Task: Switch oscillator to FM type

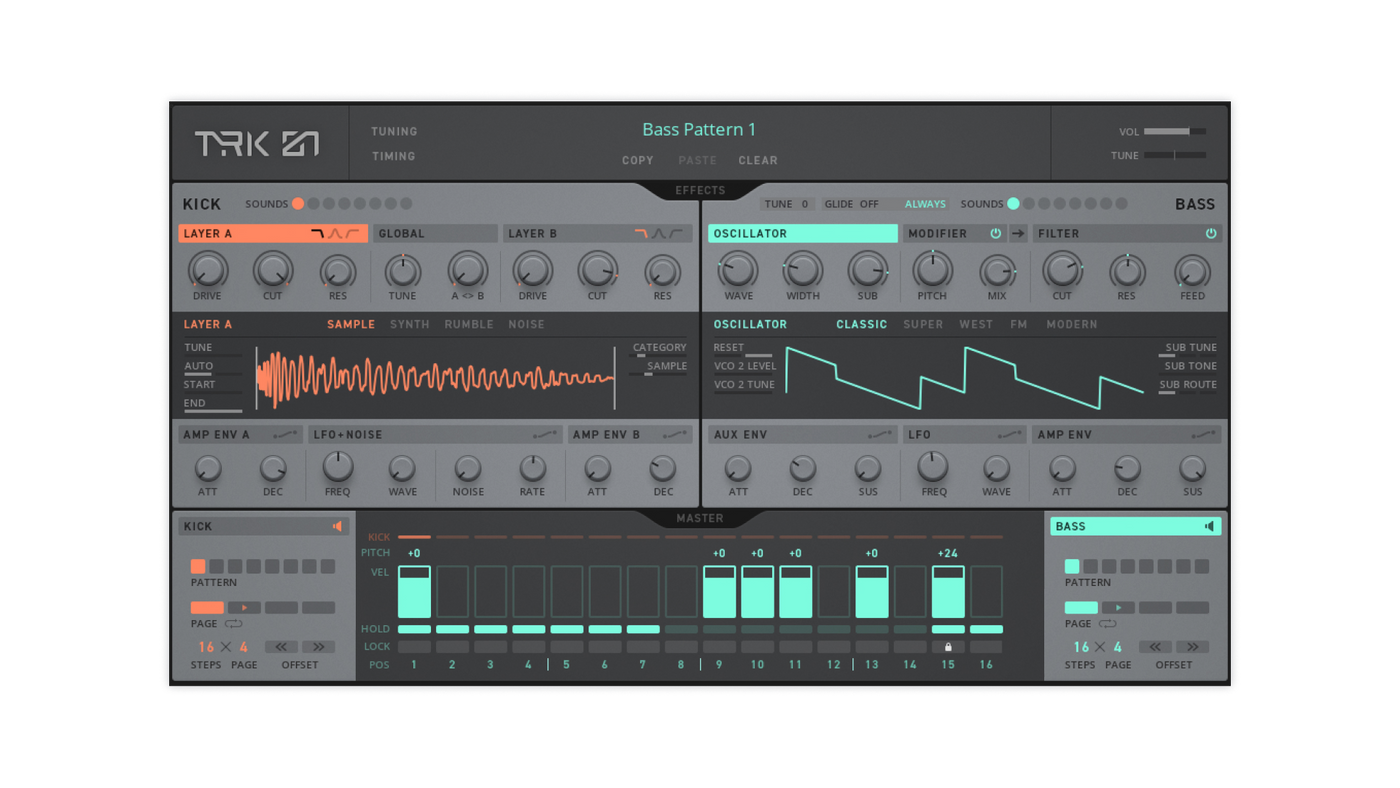Action: 1019,324
